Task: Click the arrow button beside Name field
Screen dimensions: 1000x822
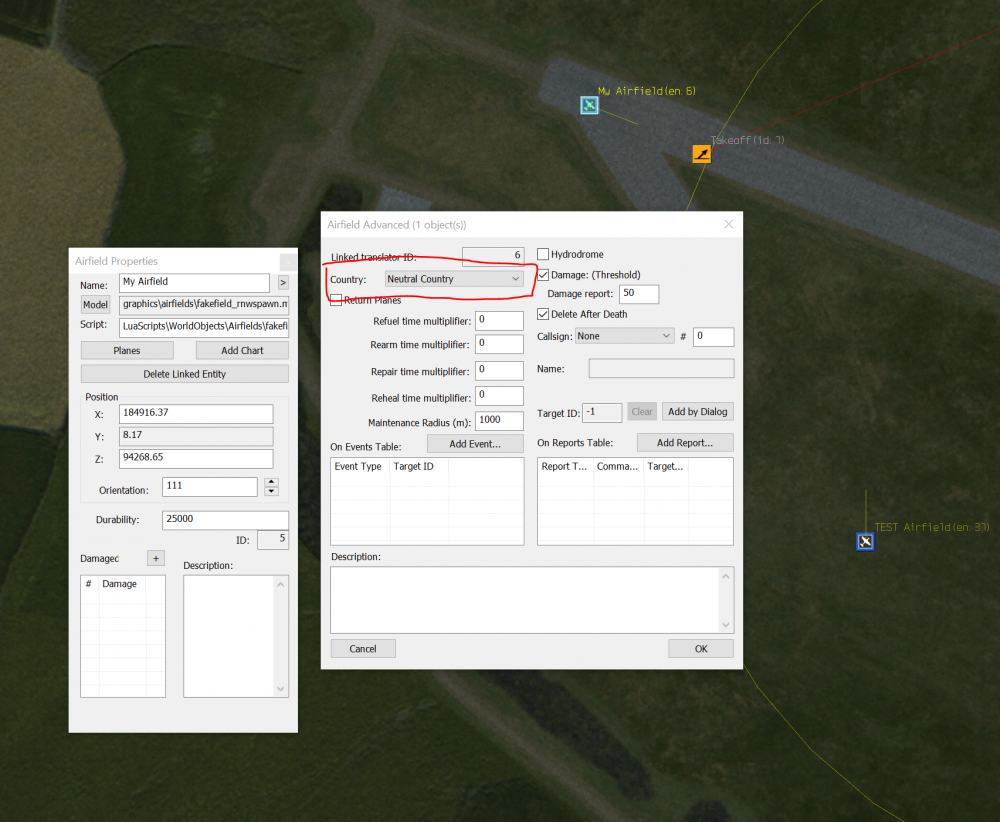Action: [x=282, y=283]
